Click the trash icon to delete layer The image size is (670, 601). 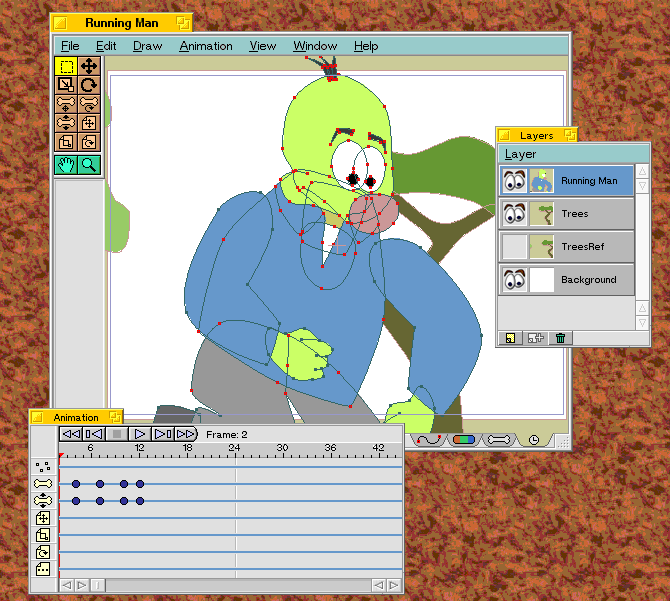[x=561, y=338]
